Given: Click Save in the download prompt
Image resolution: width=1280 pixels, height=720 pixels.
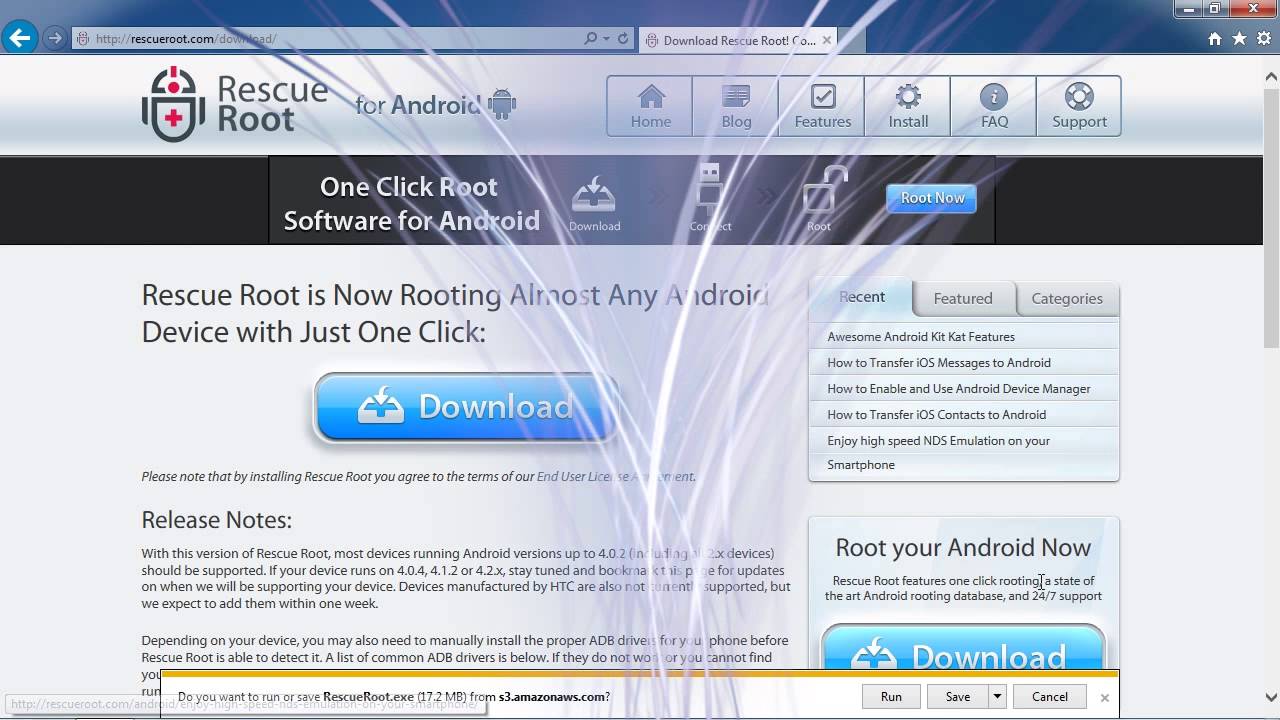Looking at the screenshot, I should click(x=958, y=697).
